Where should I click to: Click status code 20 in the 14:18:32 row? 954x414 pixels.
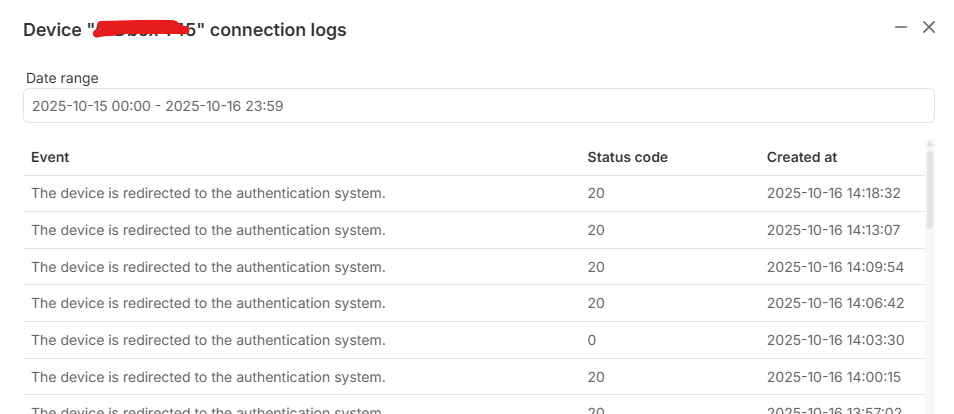(596, 194)
